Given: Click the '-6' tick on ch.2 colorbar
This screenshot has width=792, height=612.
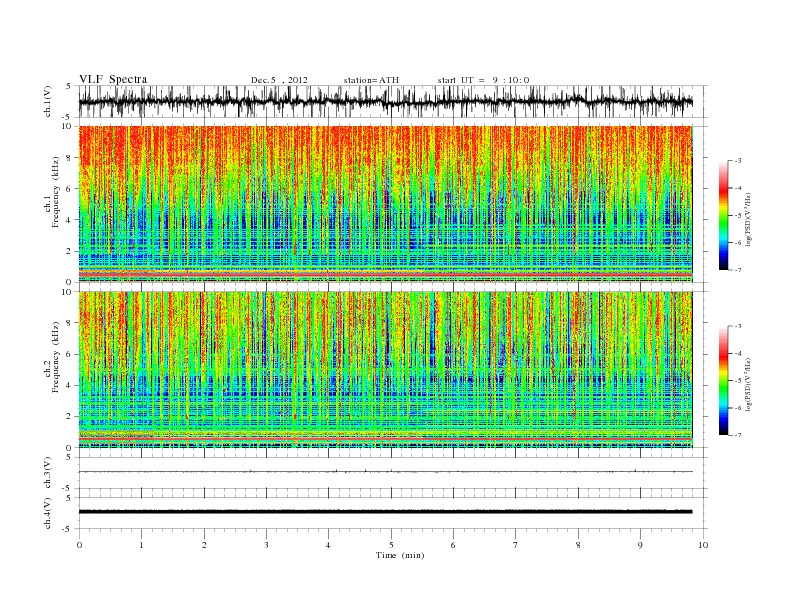Looking at the screenshot, I should 738,408.
